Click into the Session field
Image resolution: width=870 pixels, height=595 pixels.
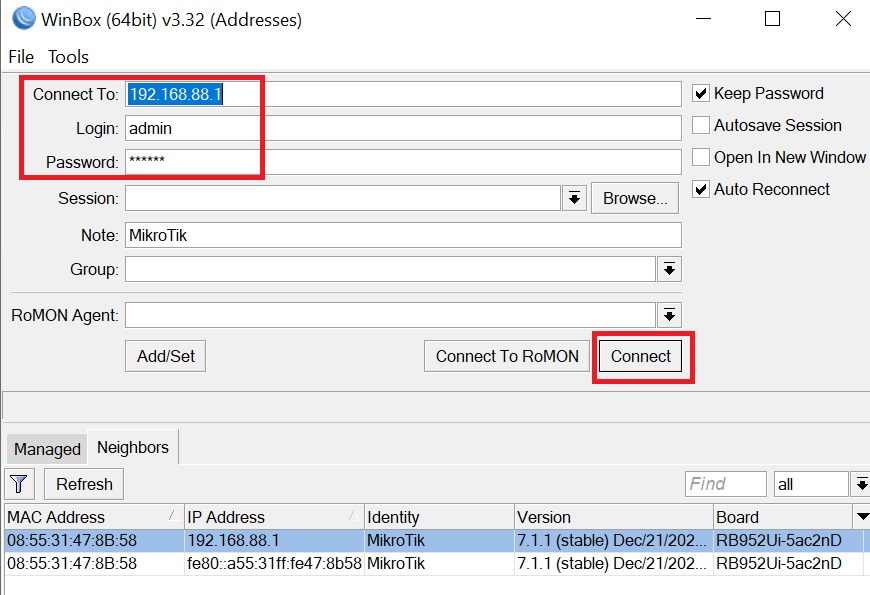(342, 198)
